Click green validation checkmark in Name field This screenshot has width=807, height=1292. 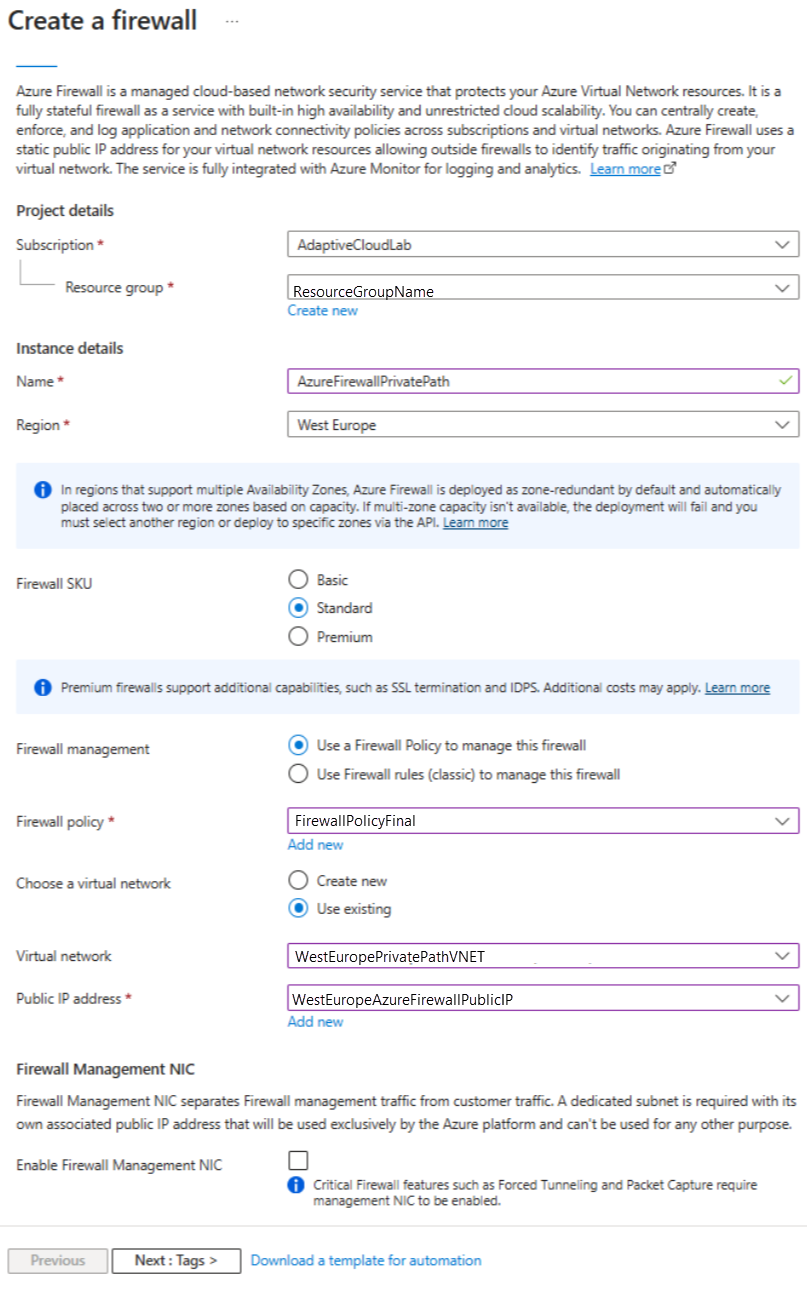(785, 381)
